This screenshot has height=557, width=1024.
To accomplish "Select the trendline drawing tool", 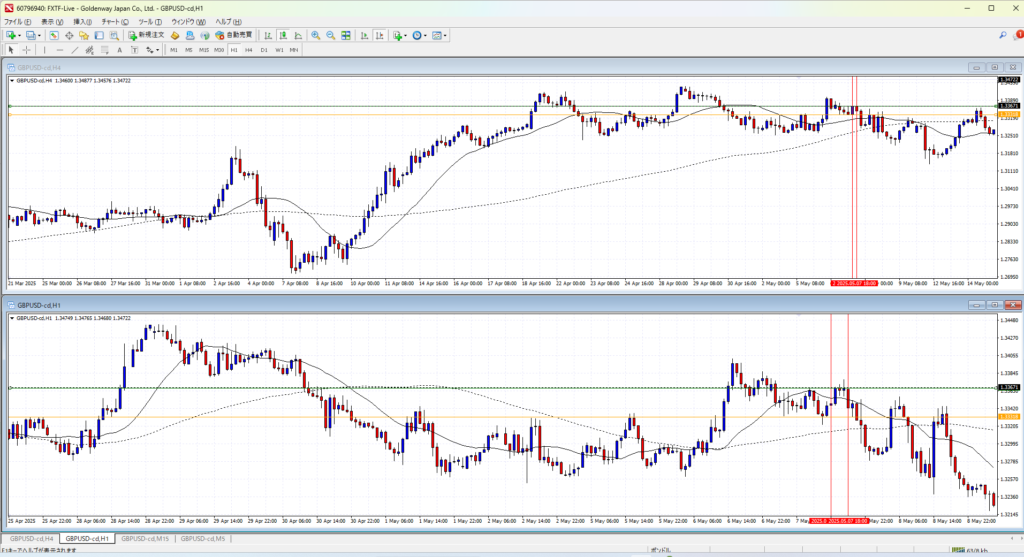I will coord(77,49).
